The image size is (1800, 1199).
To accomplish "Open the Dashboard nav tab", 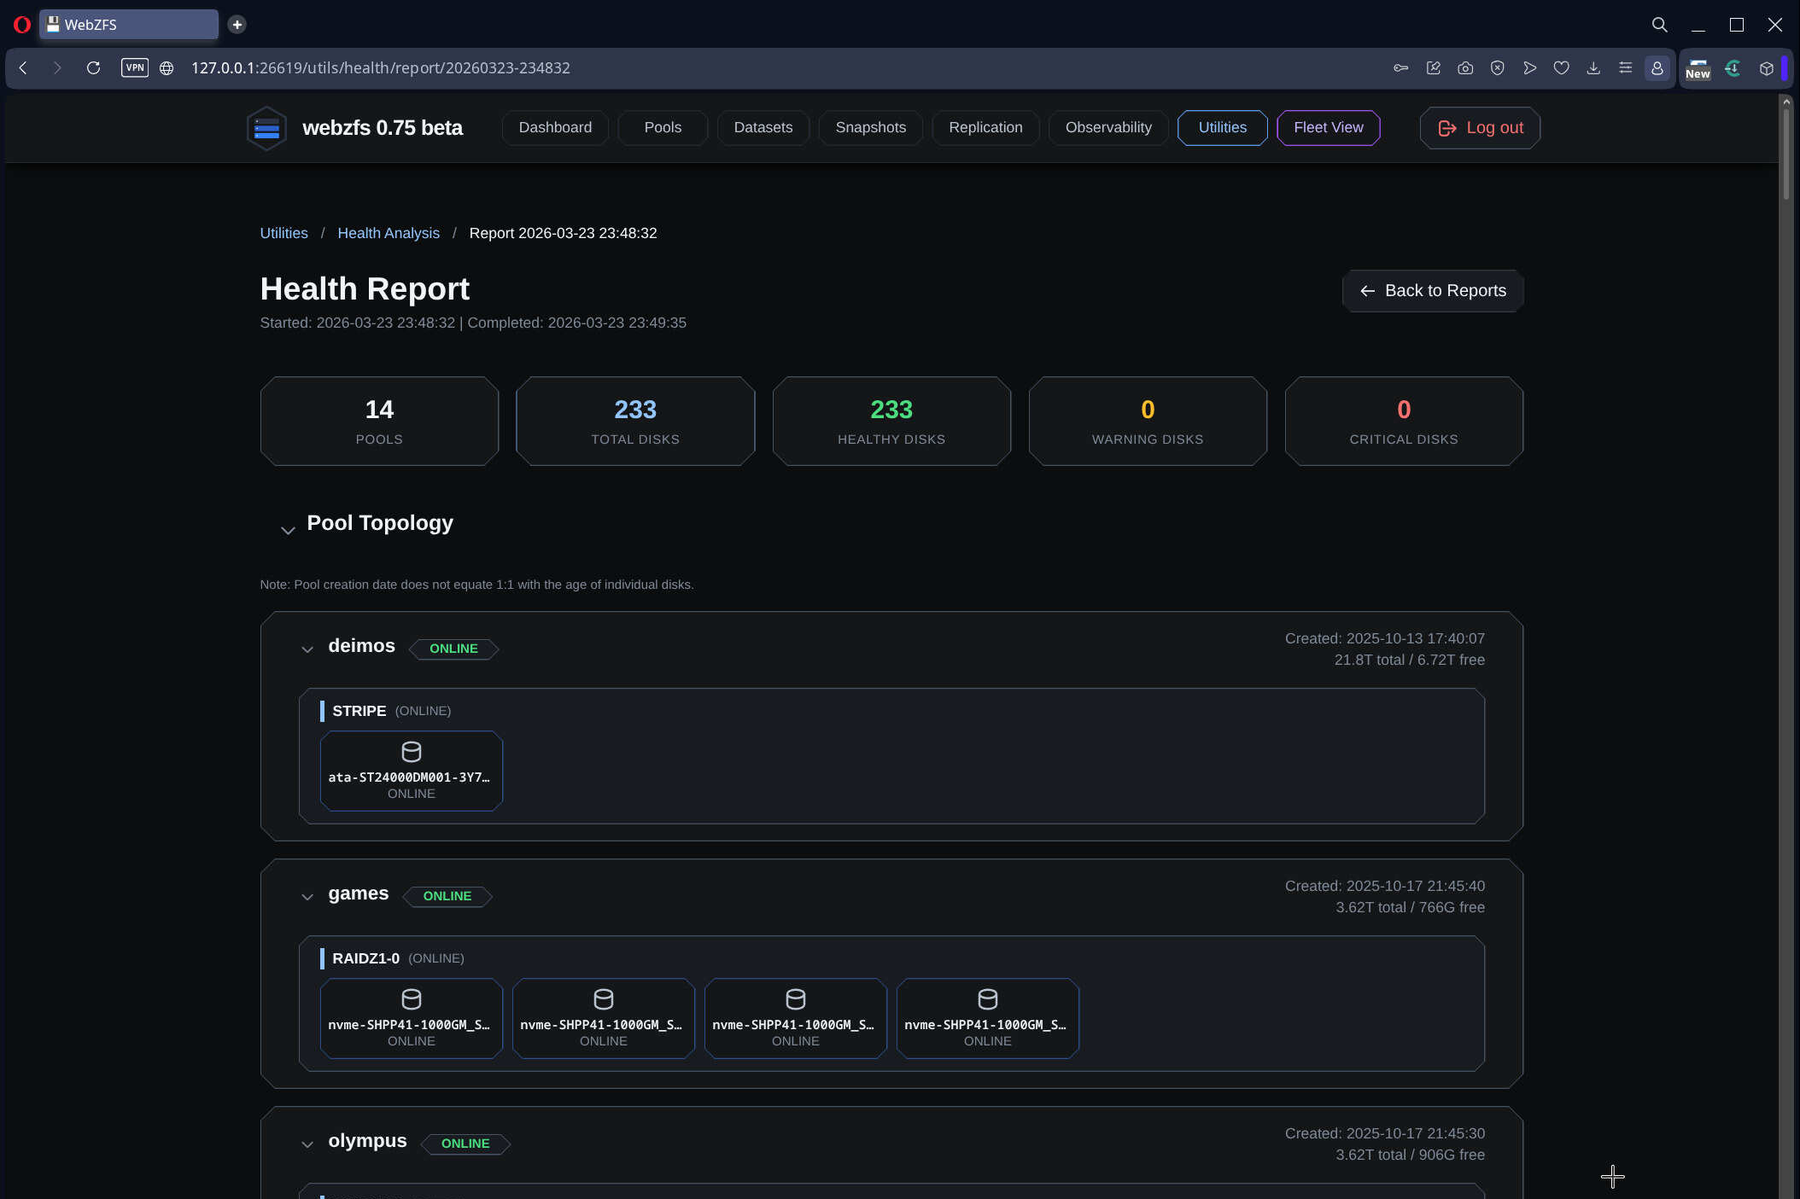I will 555,128.
